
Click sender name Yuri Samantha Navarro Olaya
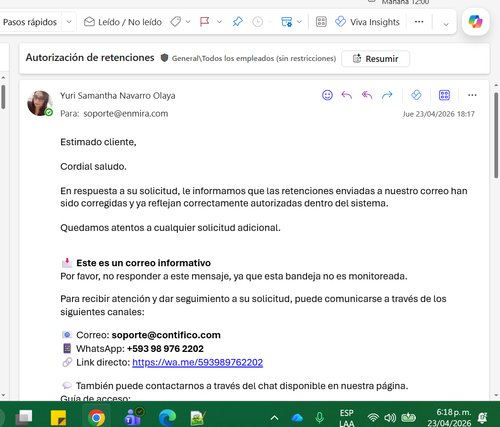118,96
